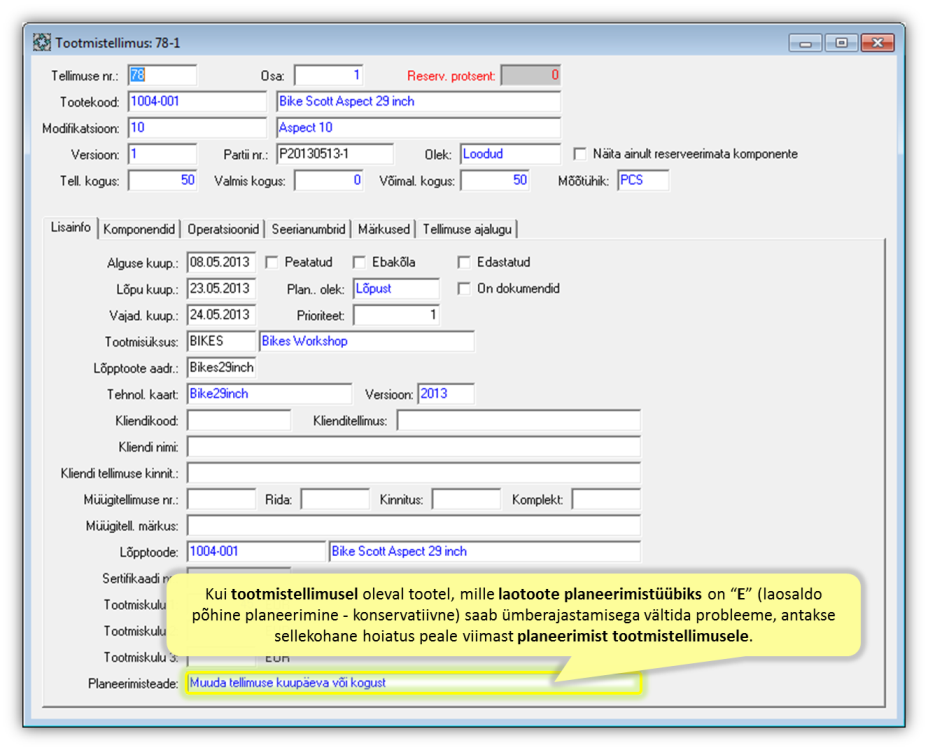Image resolution: width=928 pixels, height=750 pixels.
Task: Open the Operatsioonid tab
Action: (x=225, y=229)
